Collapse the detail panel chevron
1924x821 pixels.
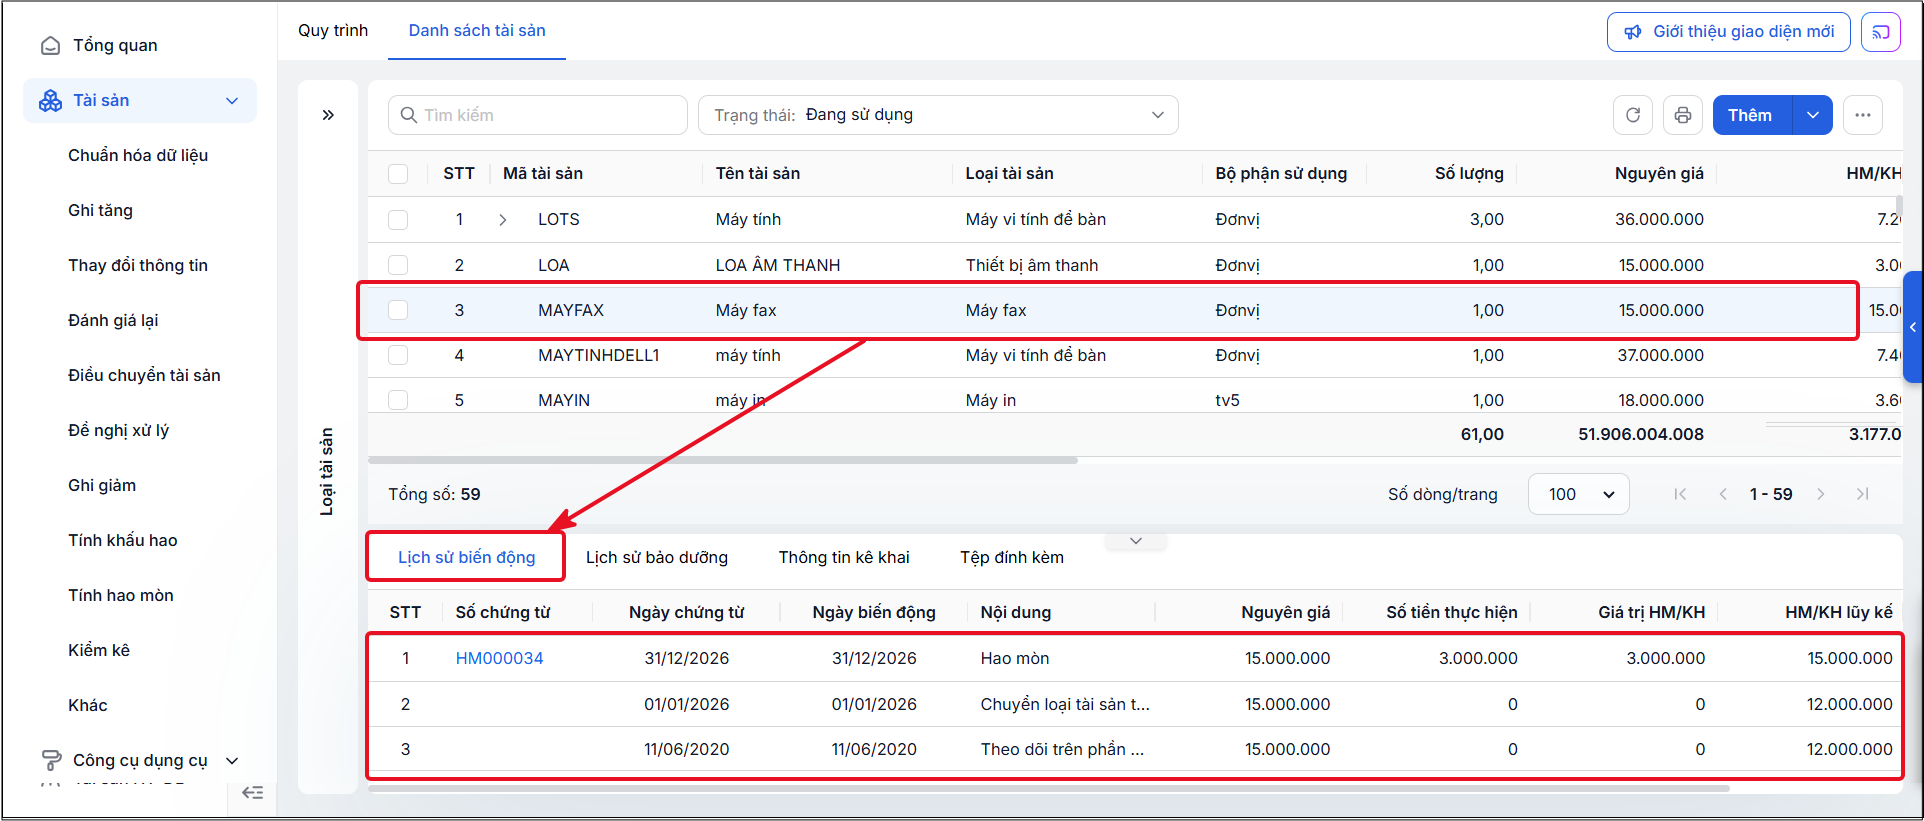click(x=1136, y=541)
